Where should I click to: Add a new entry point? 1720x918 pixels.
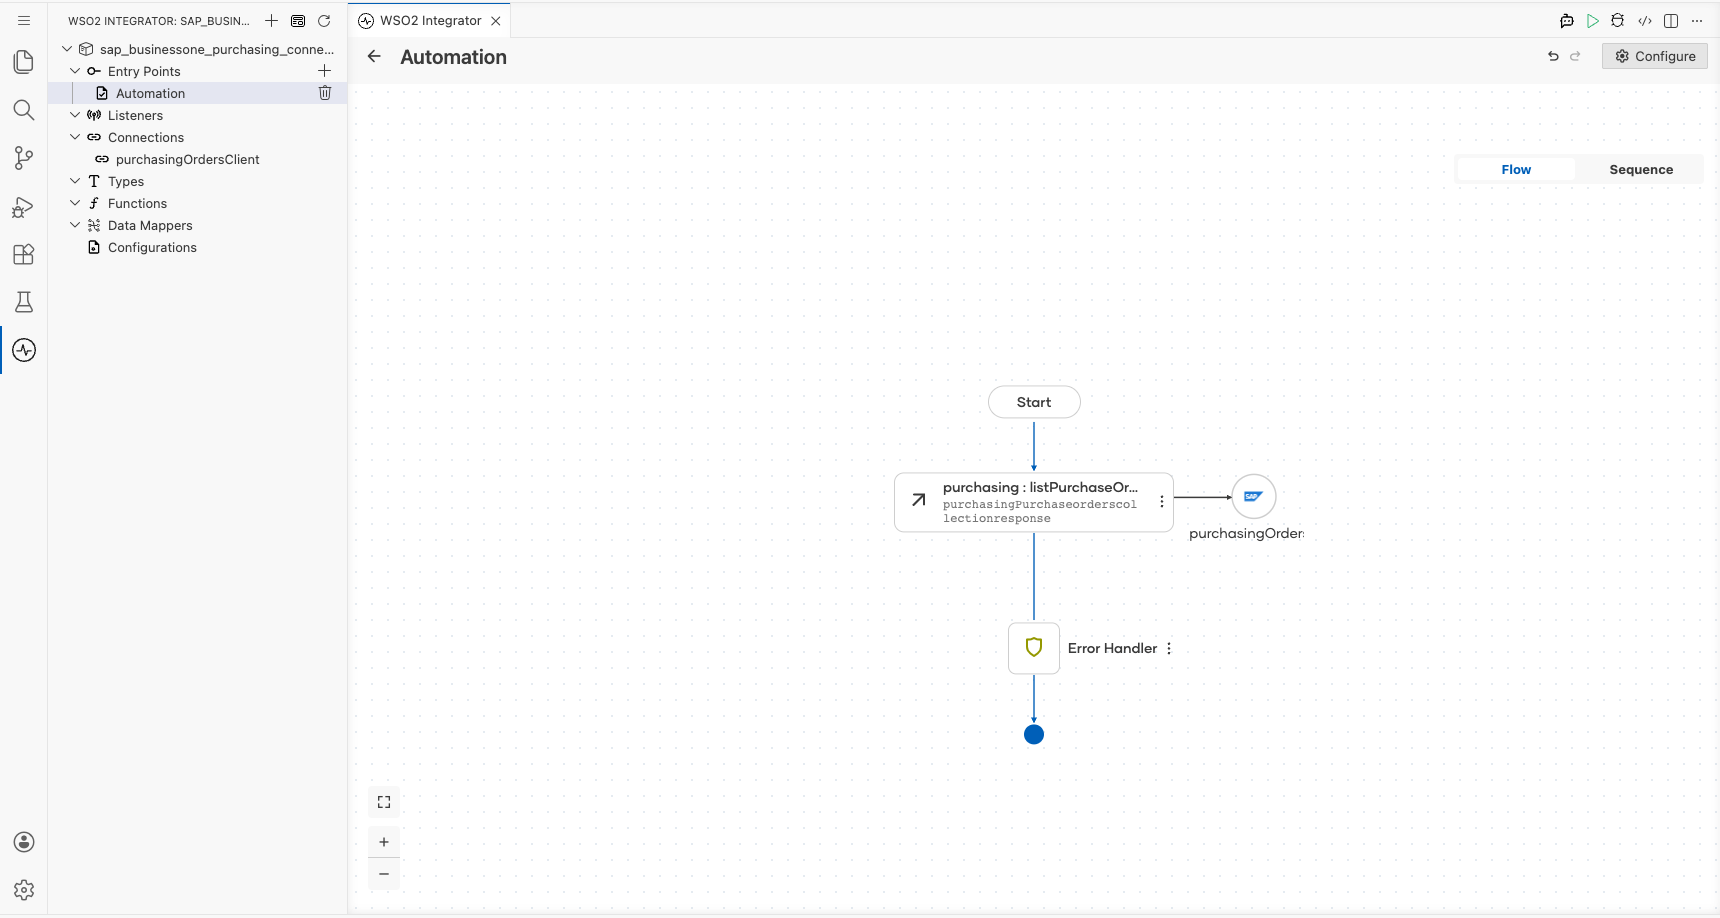coord(324,71)
